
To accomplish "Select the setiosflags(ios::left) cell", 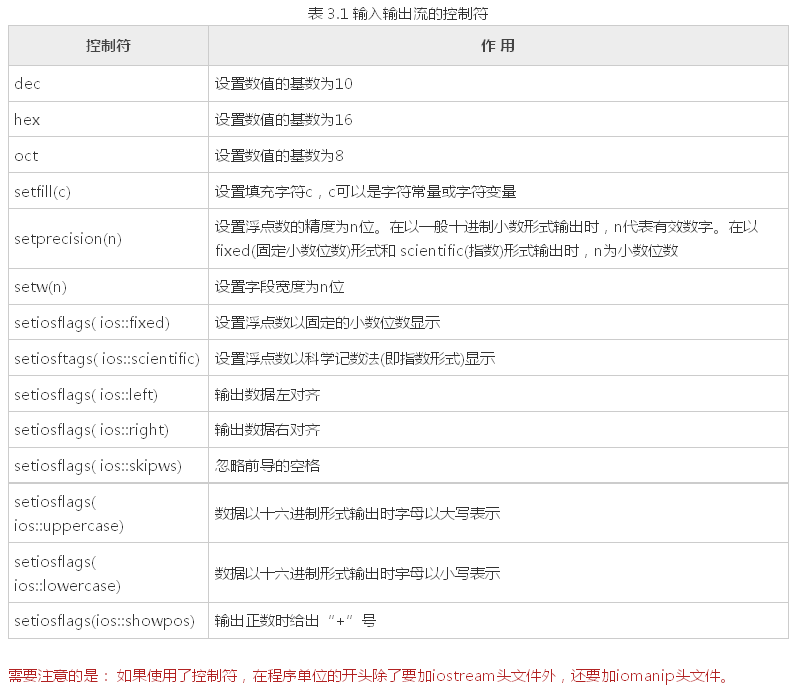I will click(86, 394).
